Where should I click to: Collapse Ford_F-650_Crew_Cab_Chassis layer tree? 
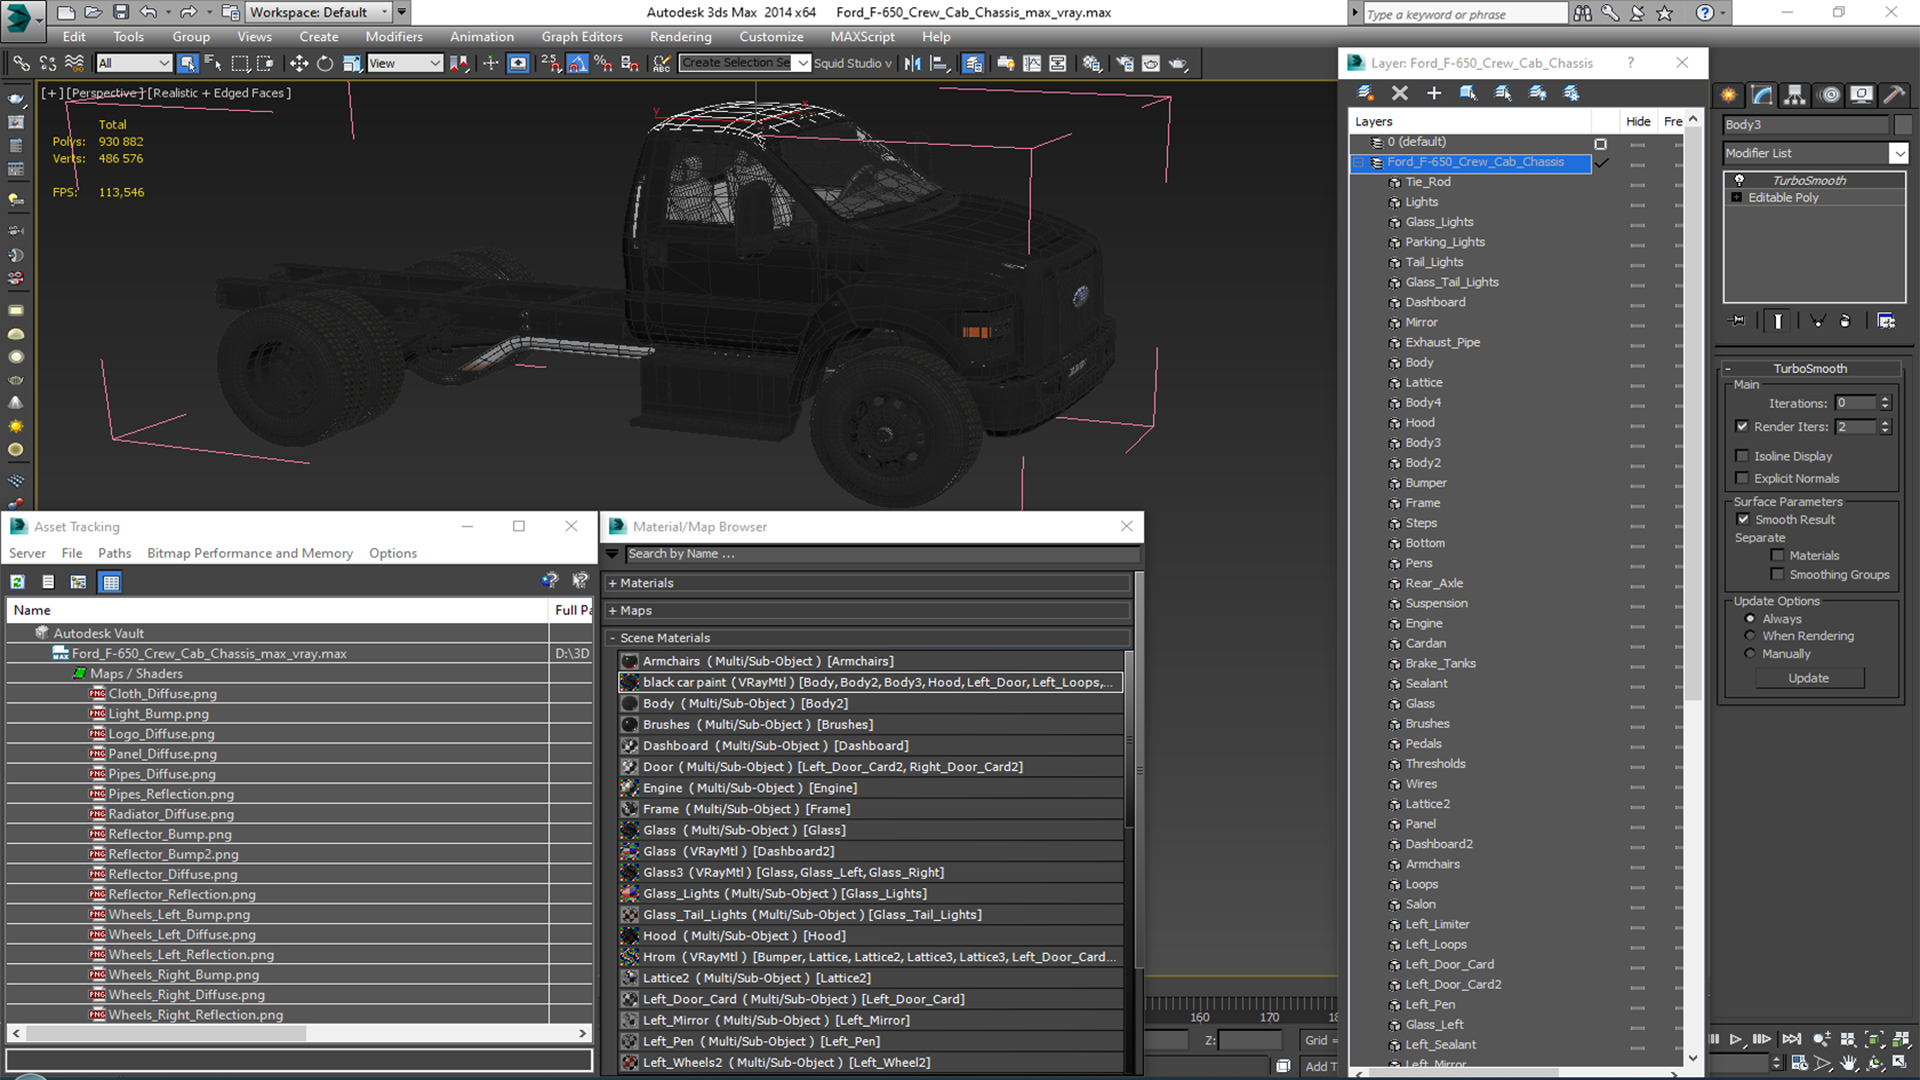pyautogui.click(x=1359, y=162)
